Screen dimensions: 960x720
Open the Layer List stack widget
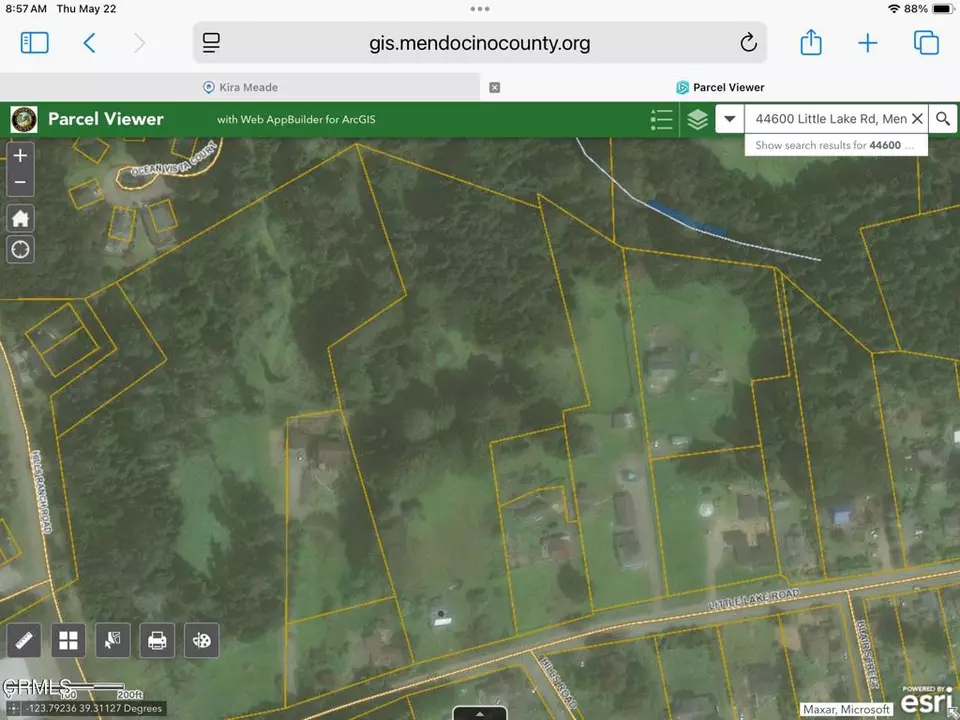[x=698, y=120]
